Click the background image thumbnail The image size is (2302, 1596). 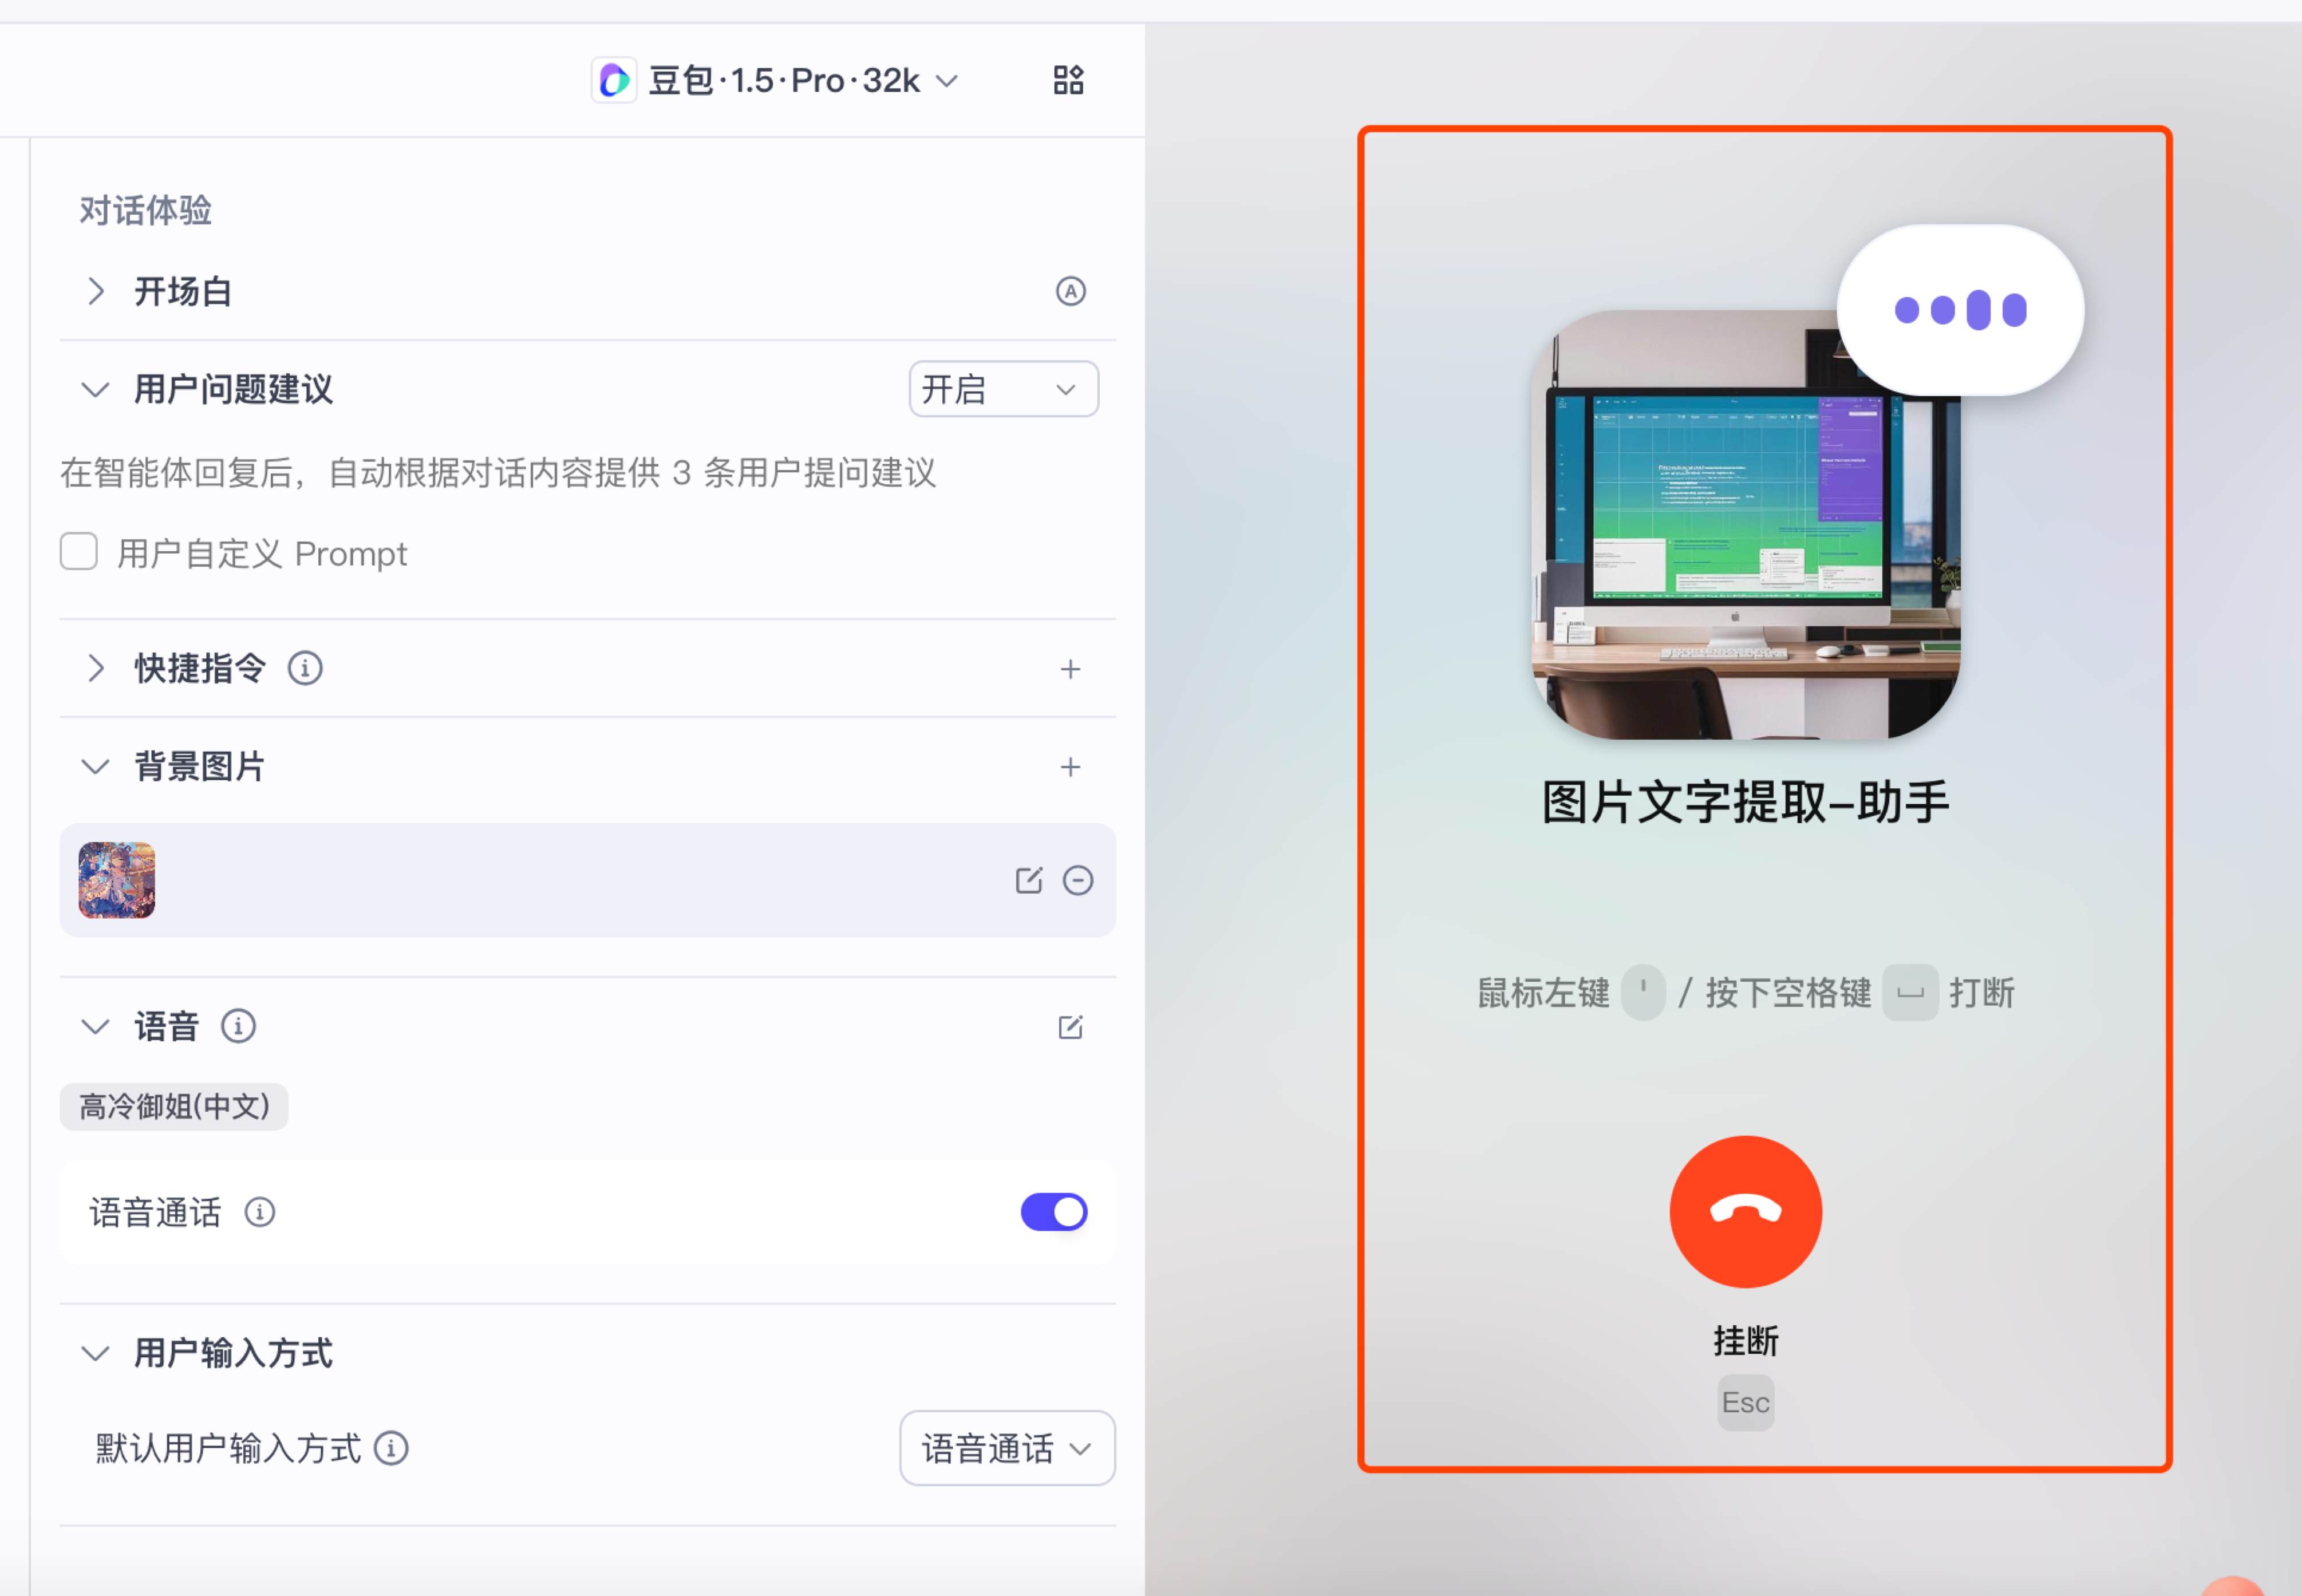click(117, 880)
